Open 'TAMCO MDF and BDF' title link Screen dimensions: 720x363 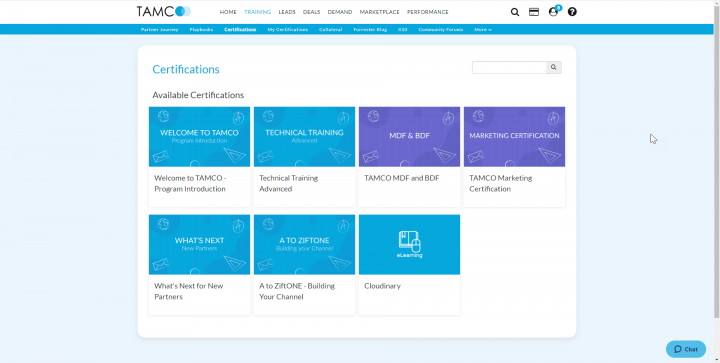click(x=401, y=178)
